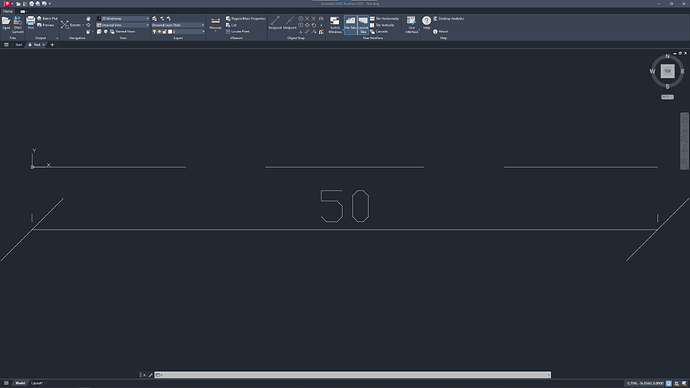
Task: Run the List command
Action: (231, 25)
